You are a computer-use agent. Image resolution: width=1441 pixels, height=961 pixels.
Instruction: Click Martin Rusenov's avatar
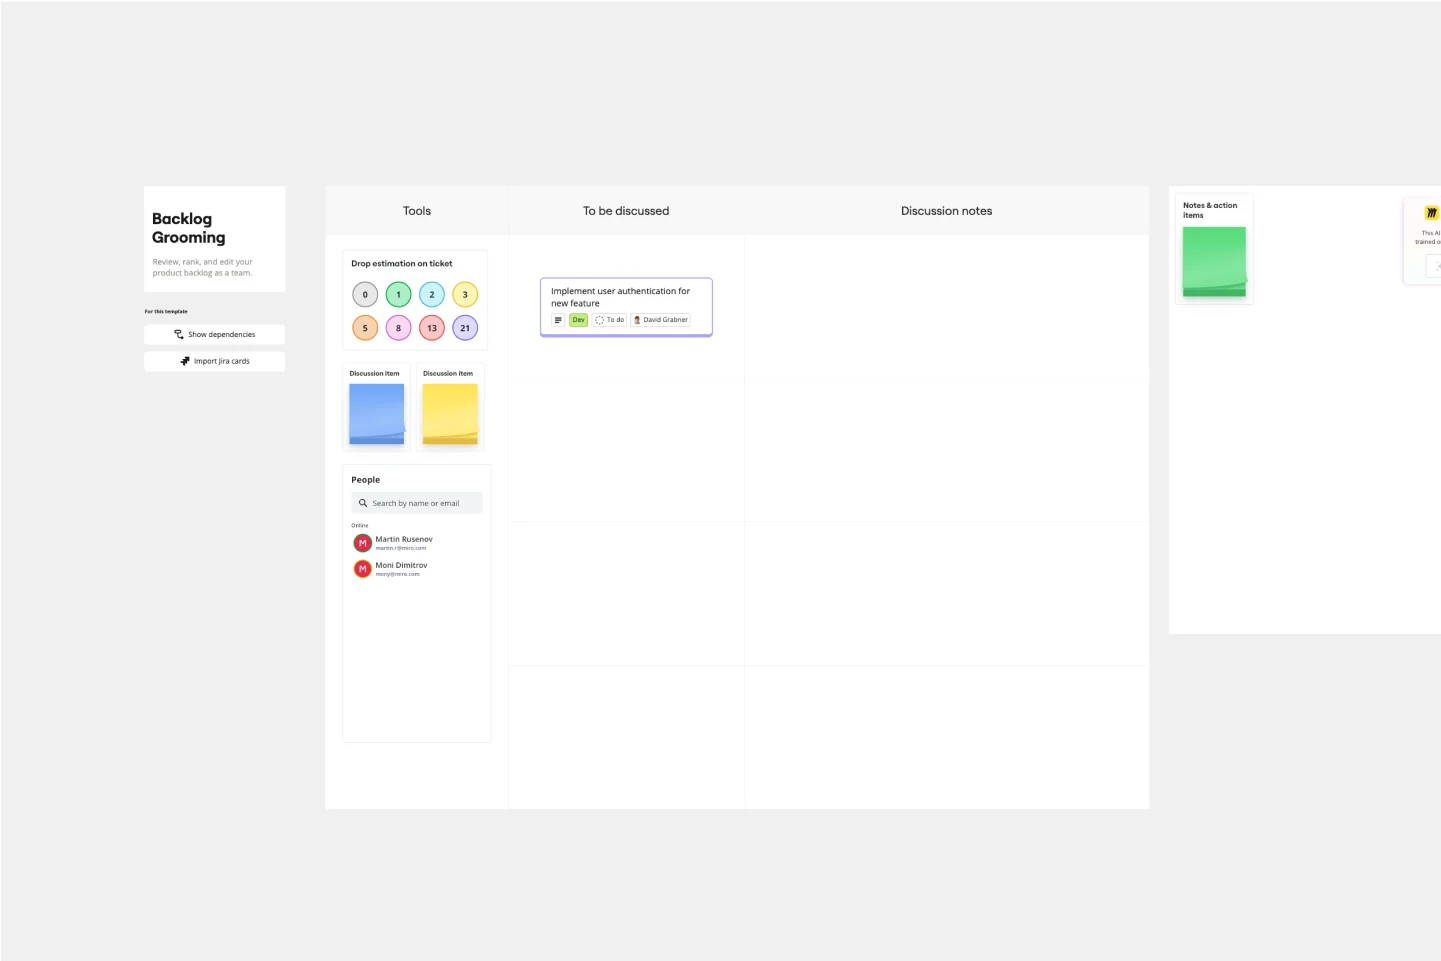pos(363,543)
